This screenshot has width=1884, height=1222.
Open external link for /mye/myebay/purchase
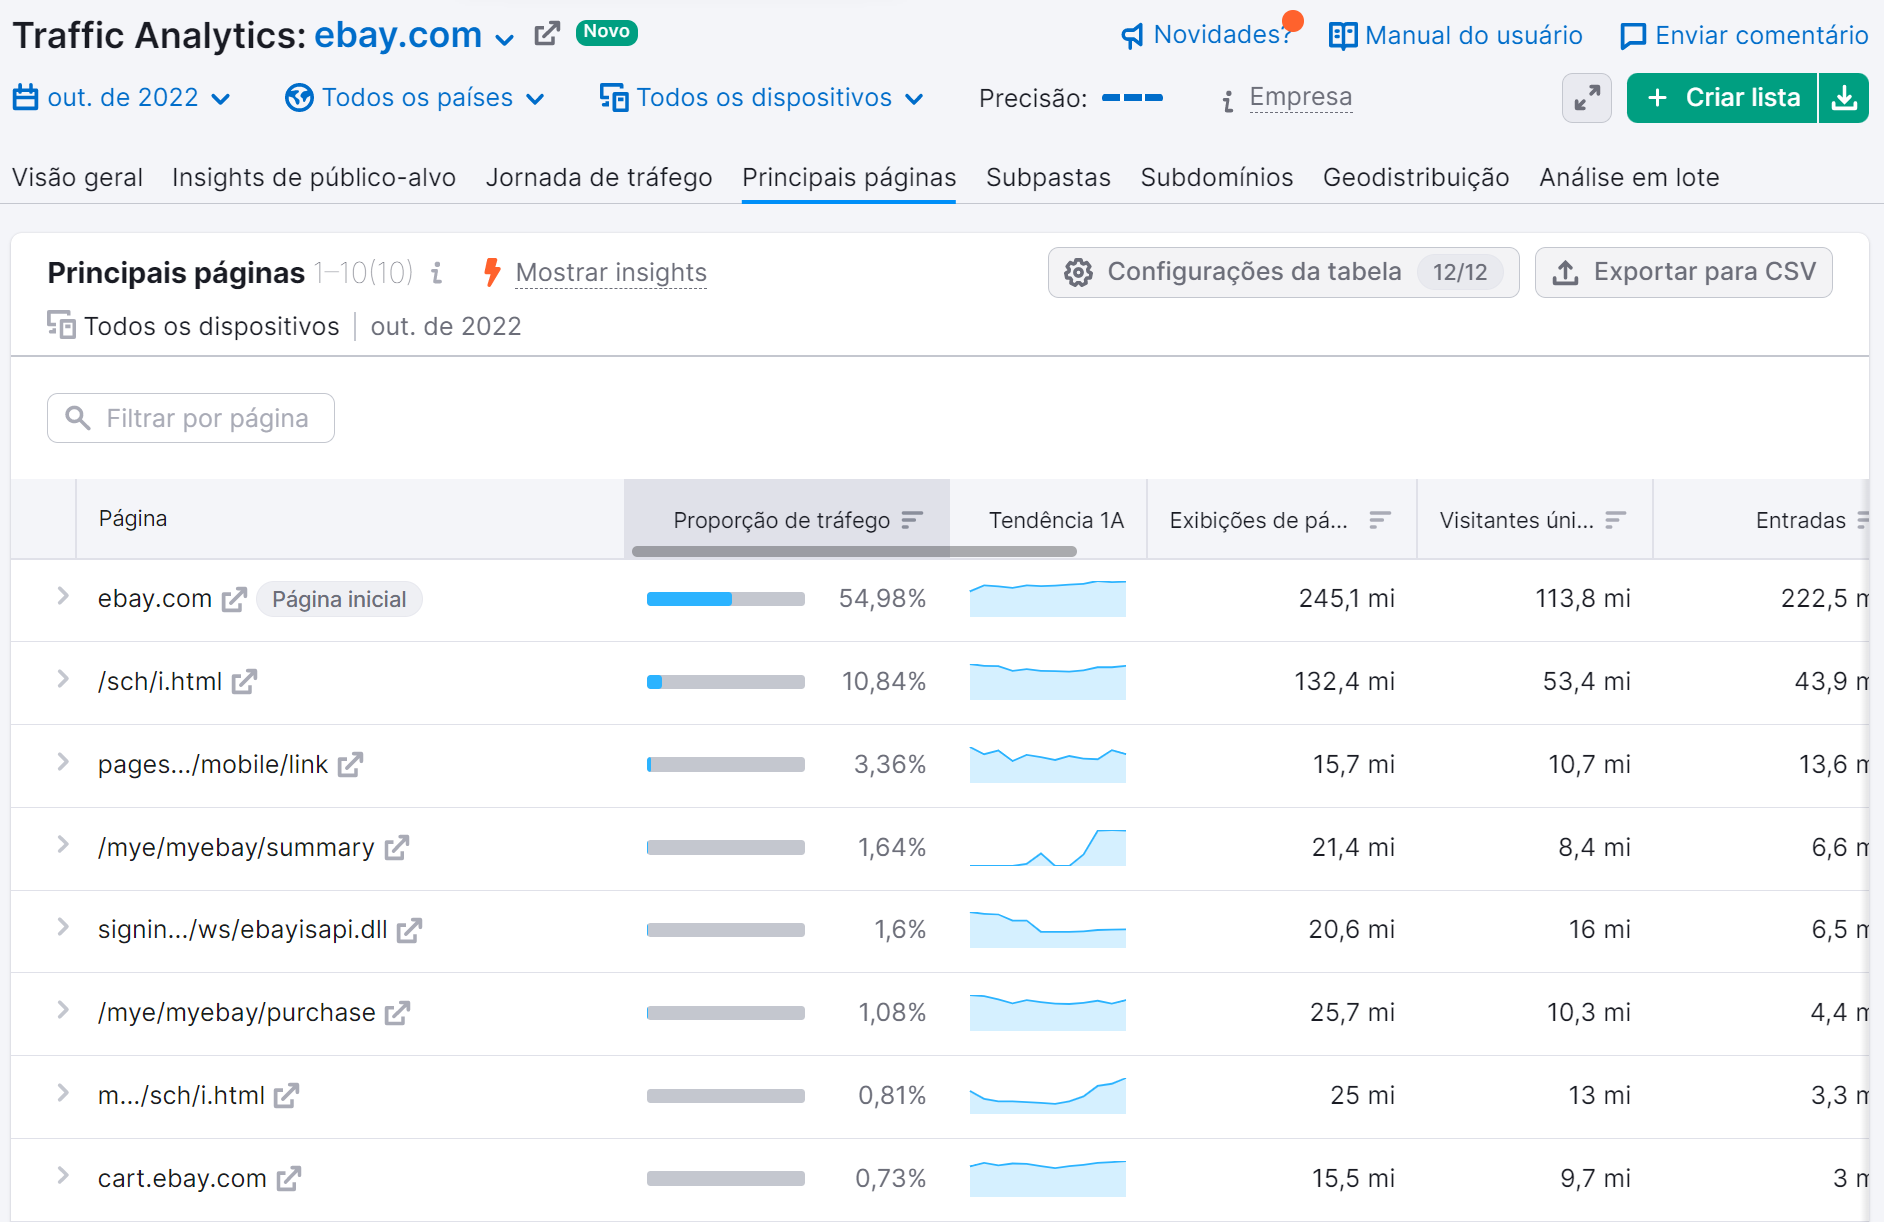(x=398, y=1013)
